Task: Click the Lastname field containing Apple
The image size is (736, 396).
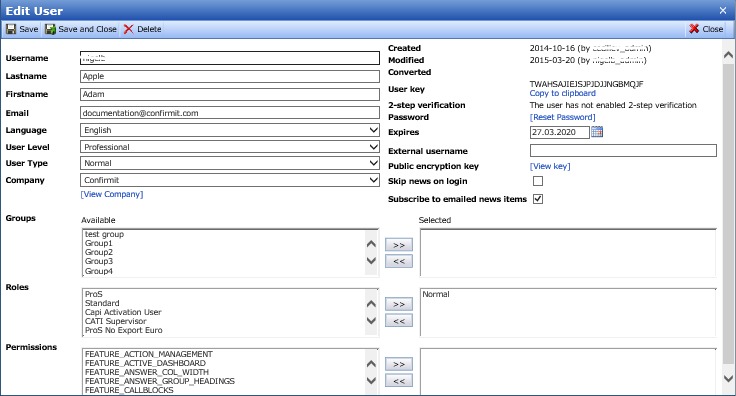Action: coord(230,76)
